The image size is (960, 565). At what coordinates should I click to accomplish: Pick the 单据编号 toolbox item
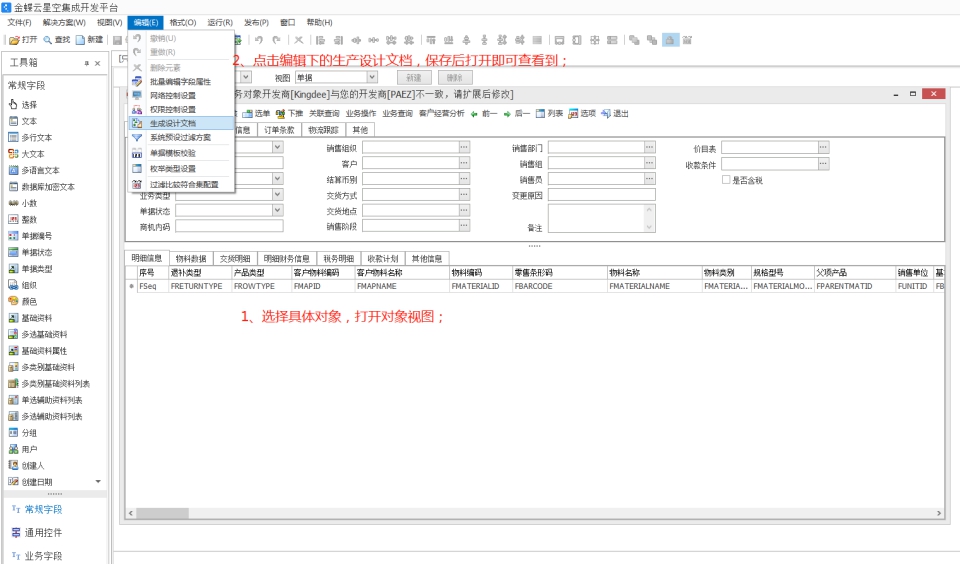click(x=31, y=236)
